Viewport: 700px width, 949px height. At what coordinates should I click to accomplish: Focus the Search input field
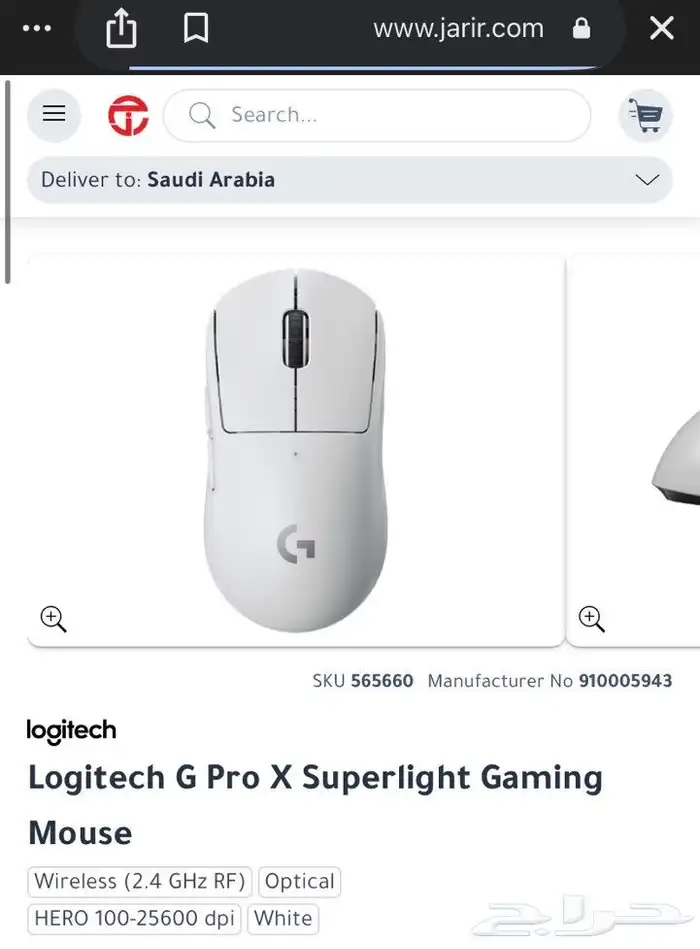point(377,116)
